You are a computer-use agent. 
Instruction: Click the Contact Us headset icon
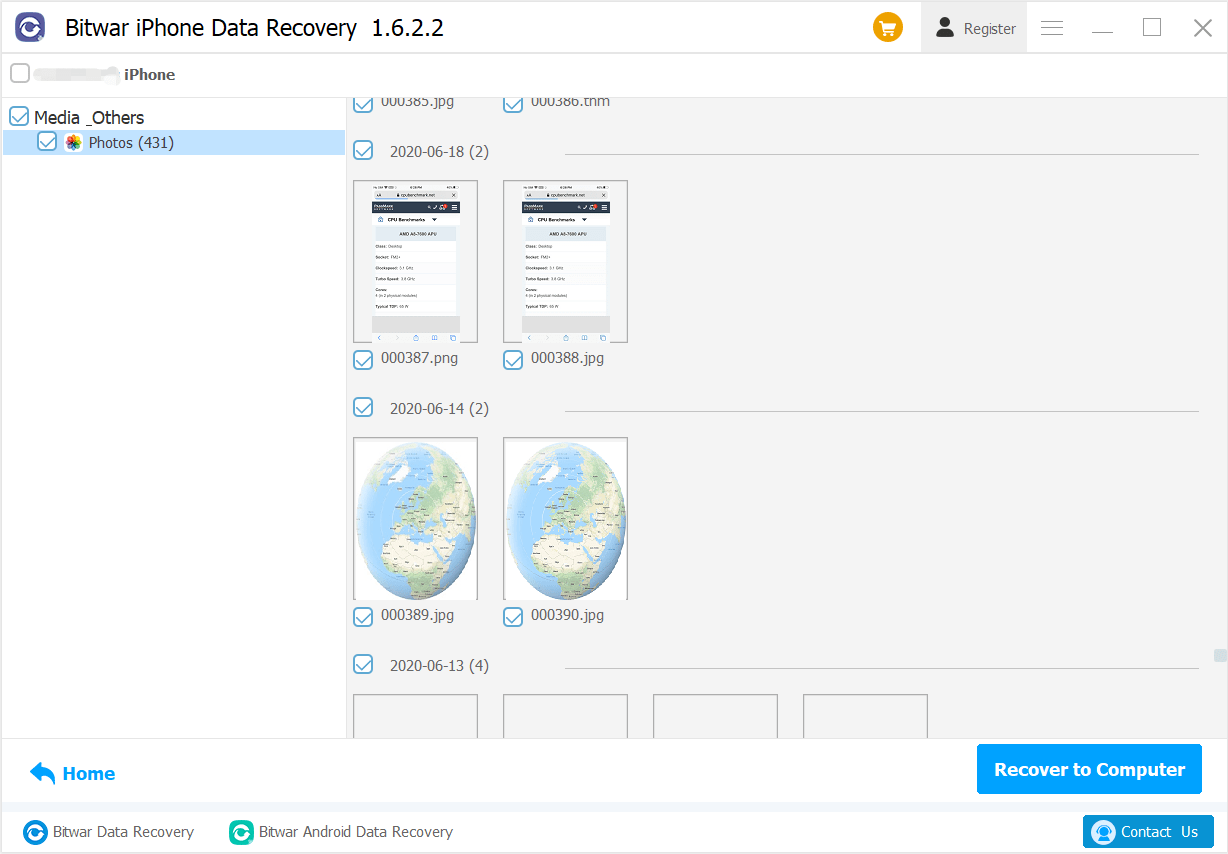[x=1103, y=832]
